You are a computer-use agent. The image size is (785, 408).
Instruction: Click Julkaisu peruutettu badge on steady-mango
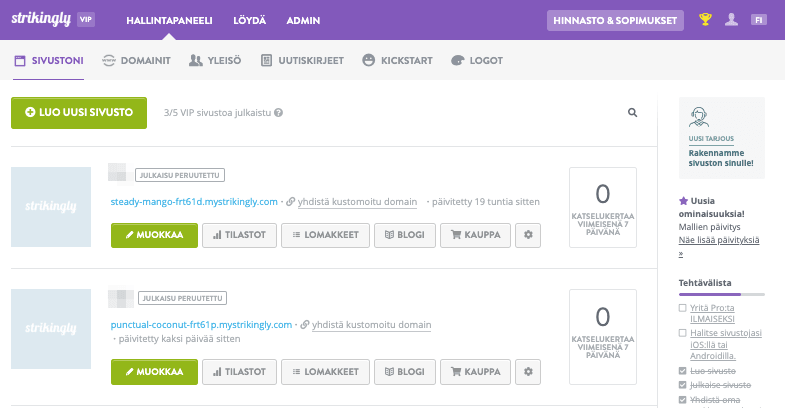tap(180, 175)
